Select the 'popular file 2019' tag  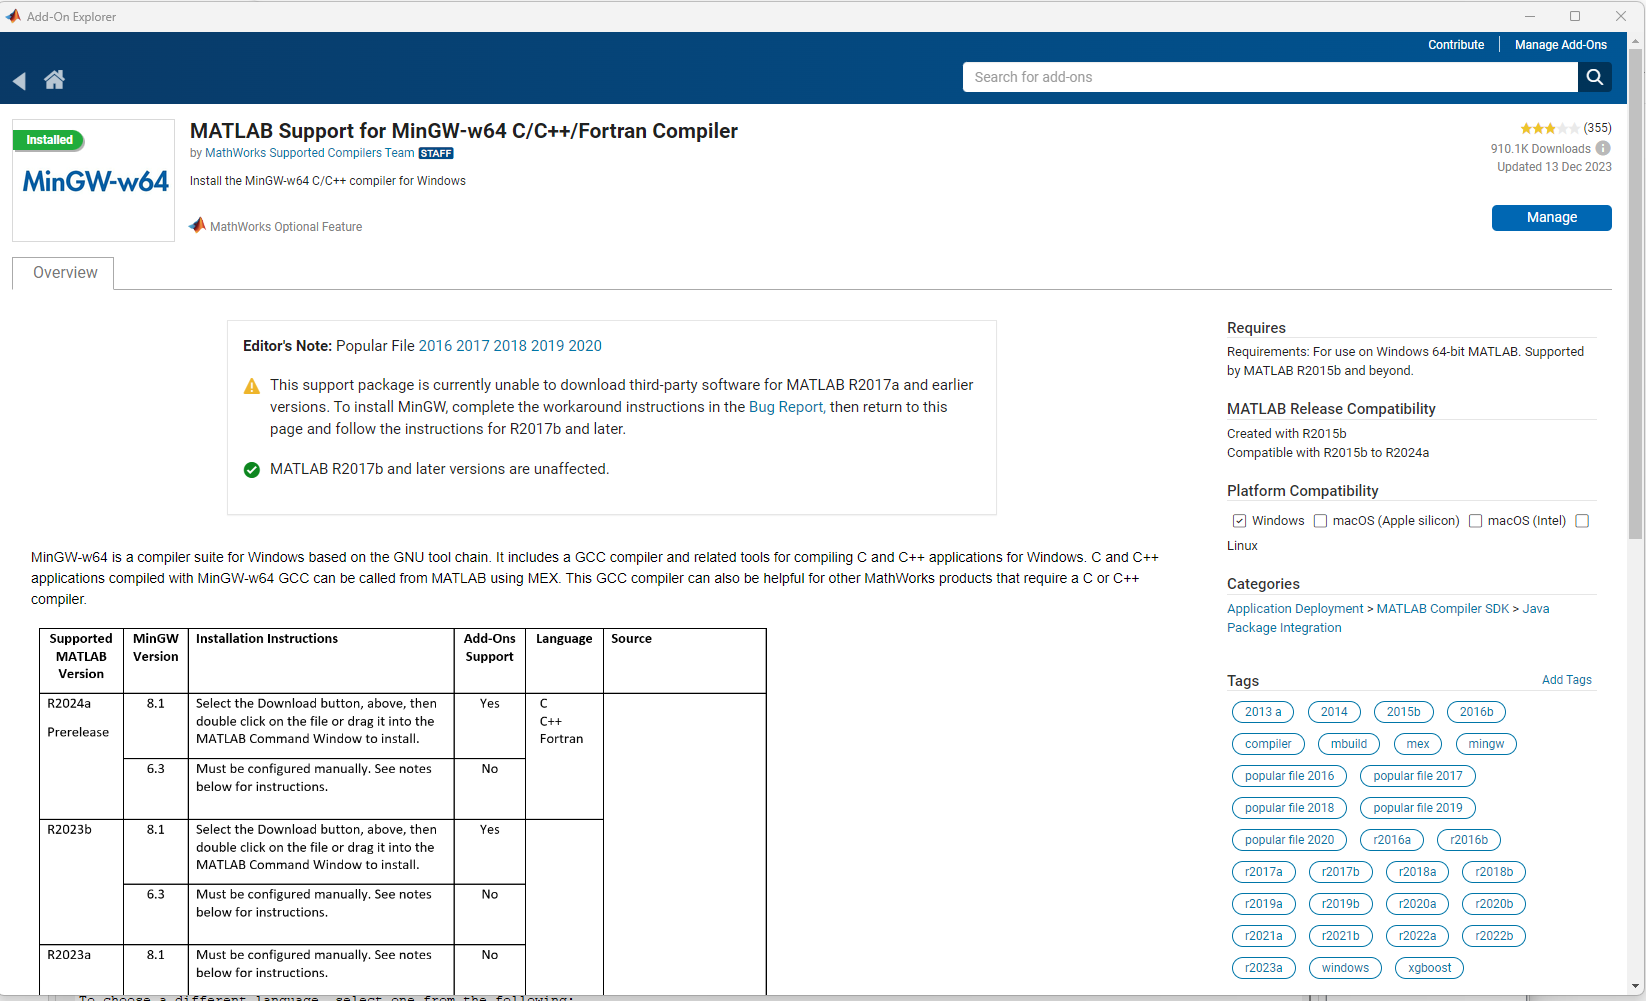click(1418, 808)
